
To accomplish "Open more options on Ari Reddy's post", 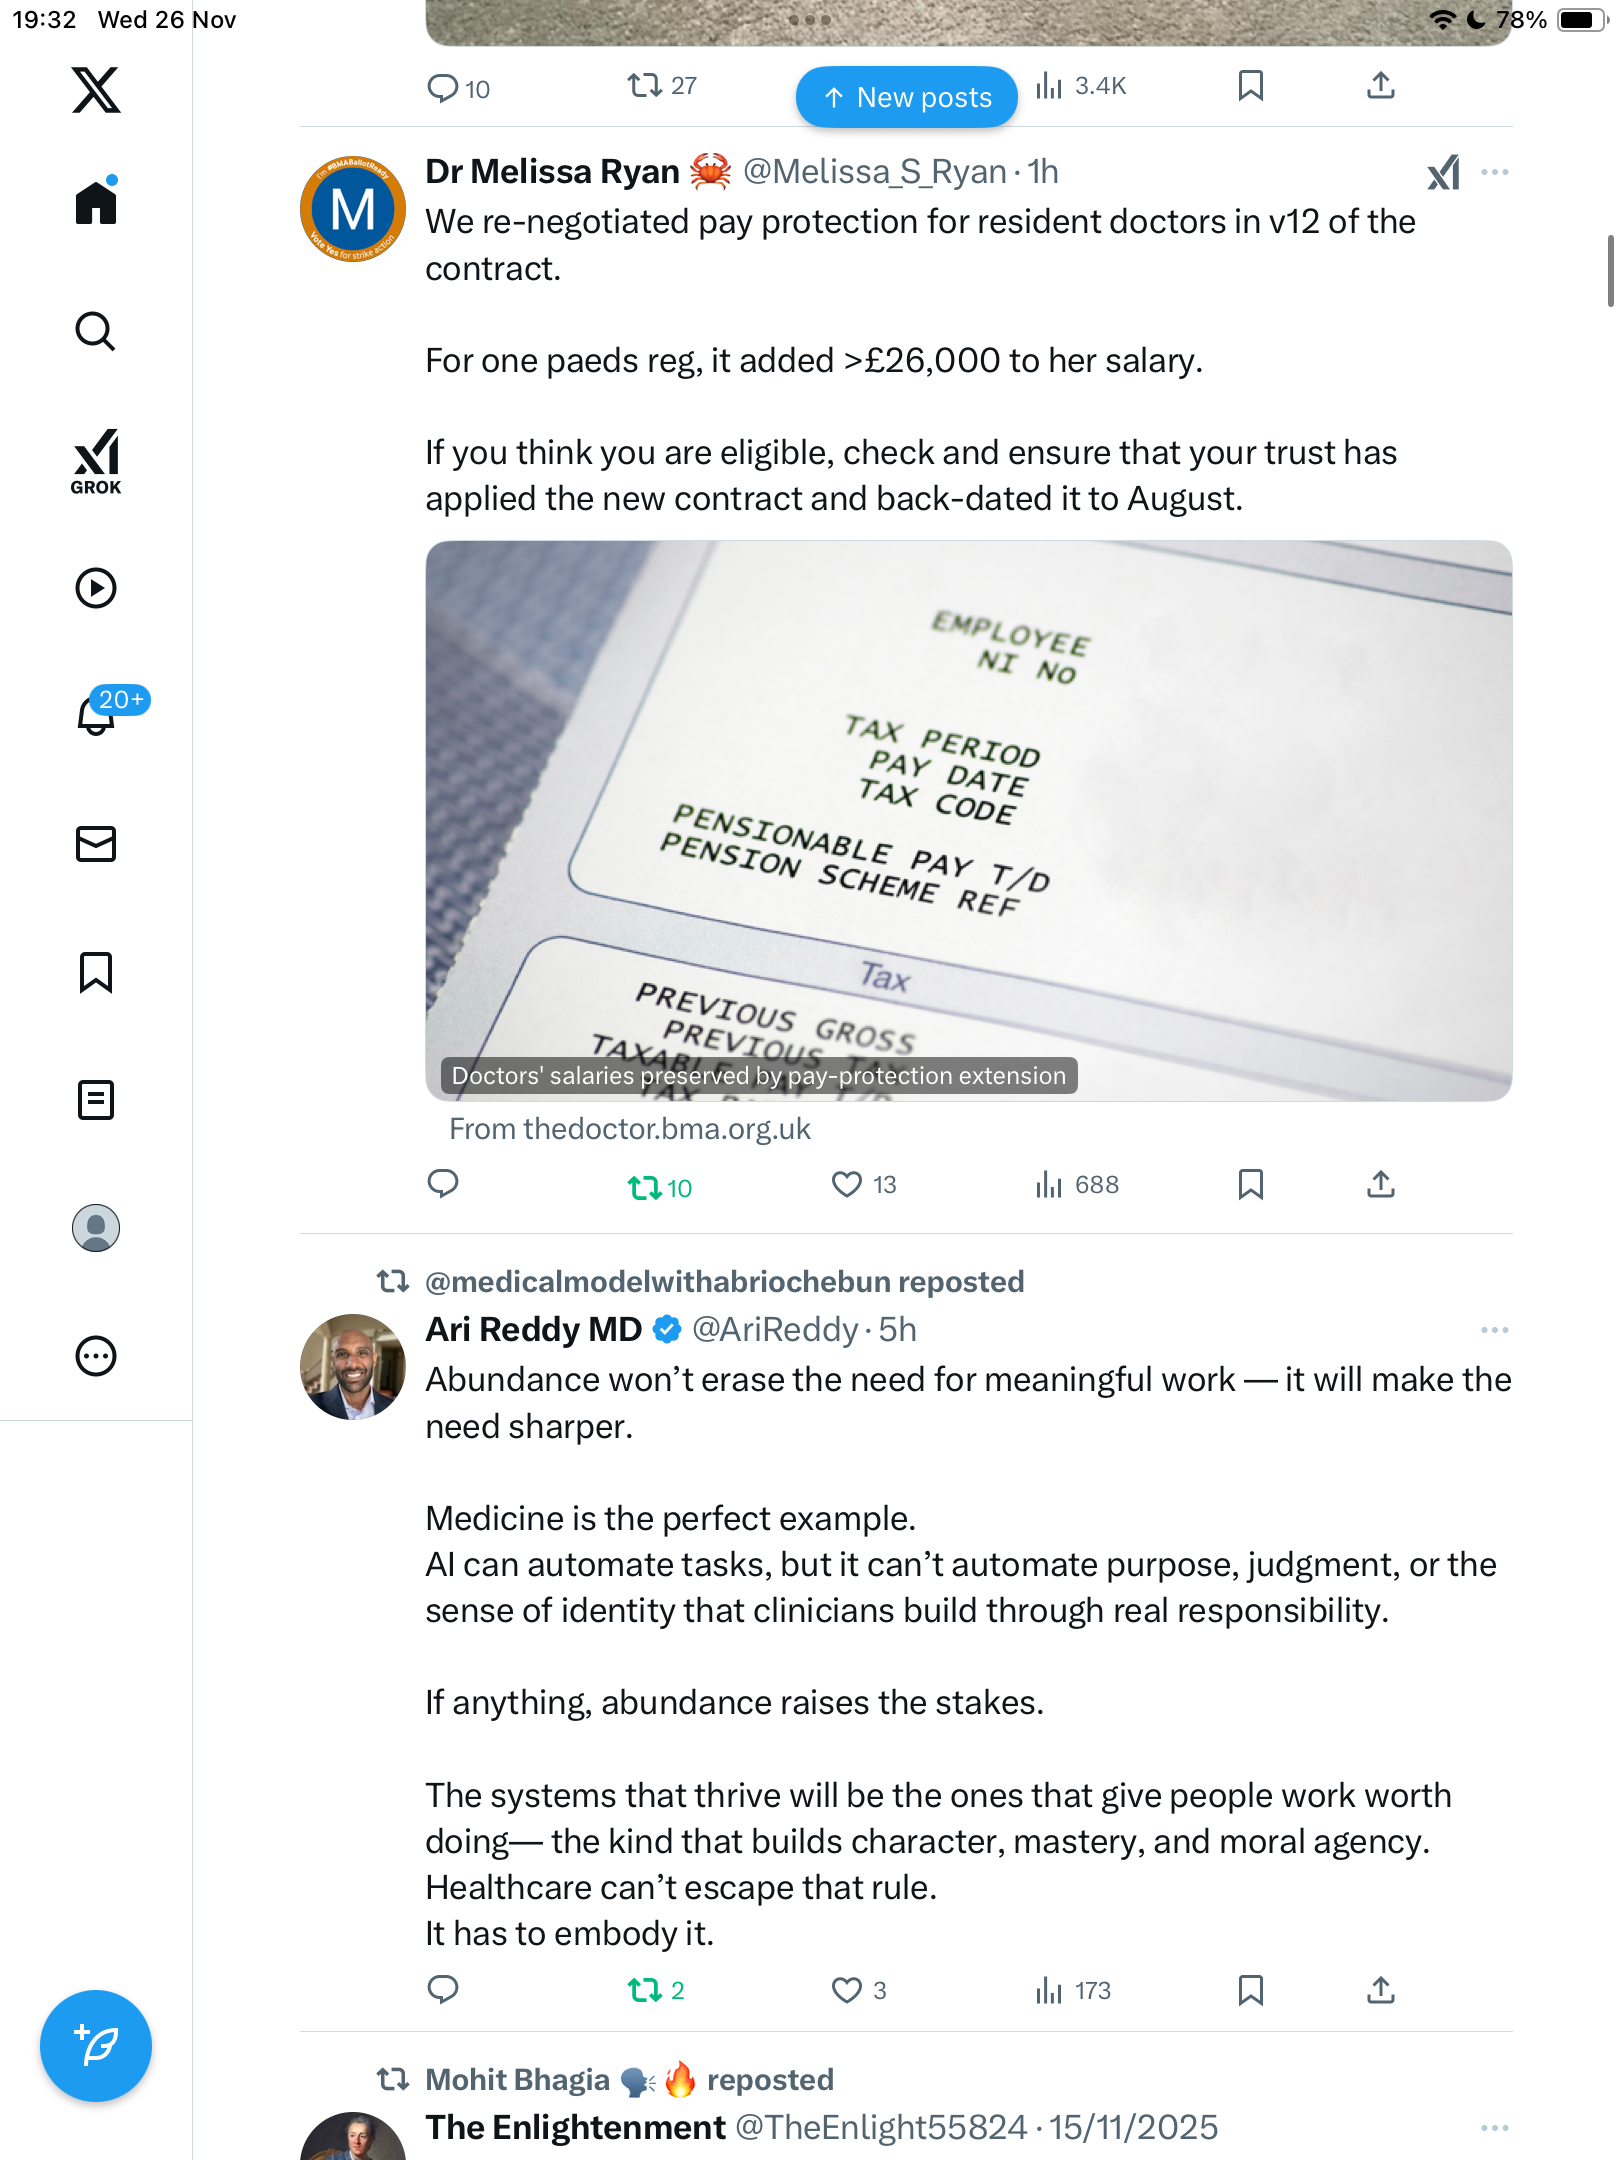I will point(1495,1330).
